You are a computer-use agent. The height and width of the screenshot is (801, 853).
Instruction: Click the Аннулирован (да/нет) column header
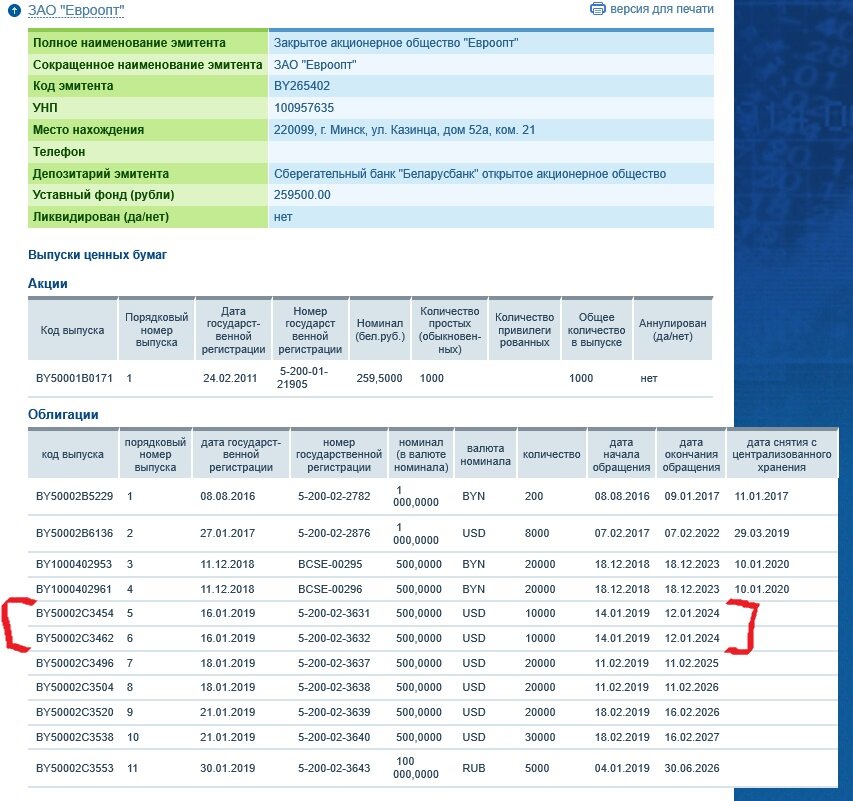(672, 330)
